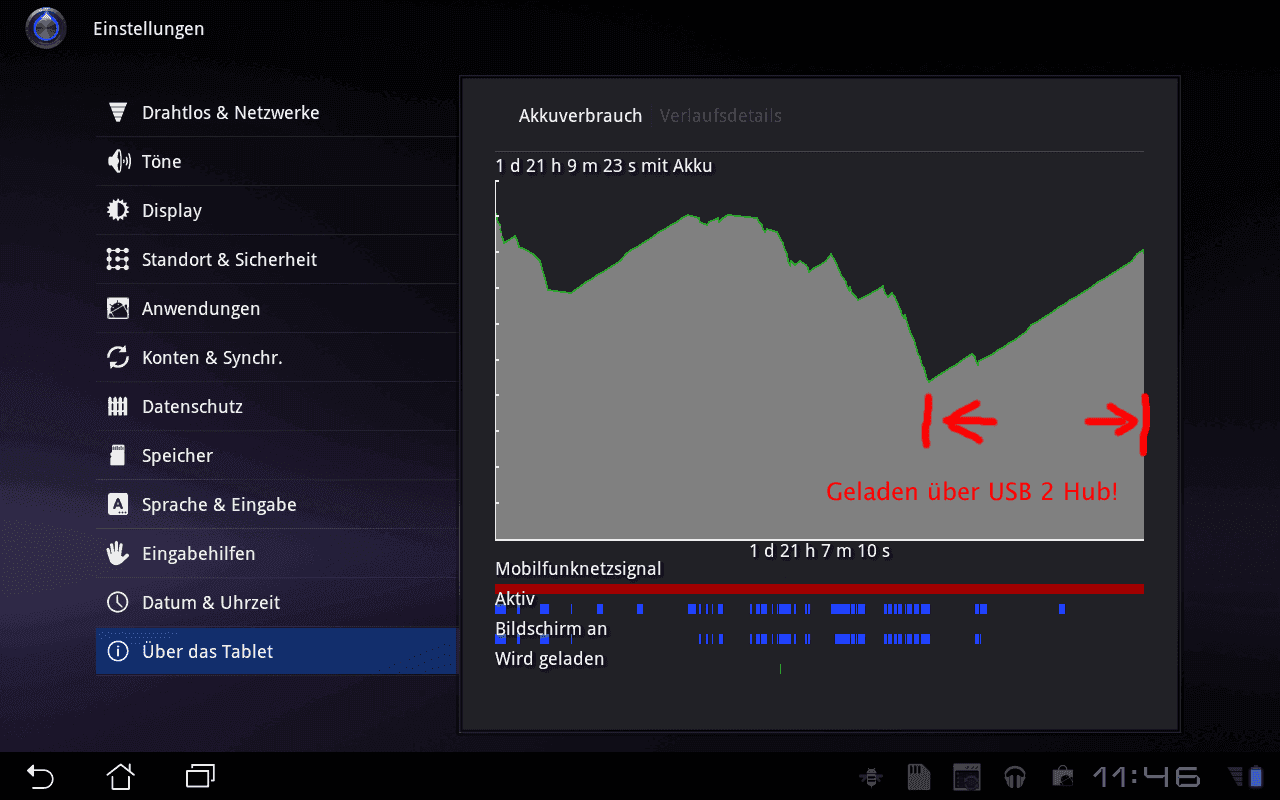Click the speaker icon beside Töne
1280x800 pixels.
pos(118,161)
